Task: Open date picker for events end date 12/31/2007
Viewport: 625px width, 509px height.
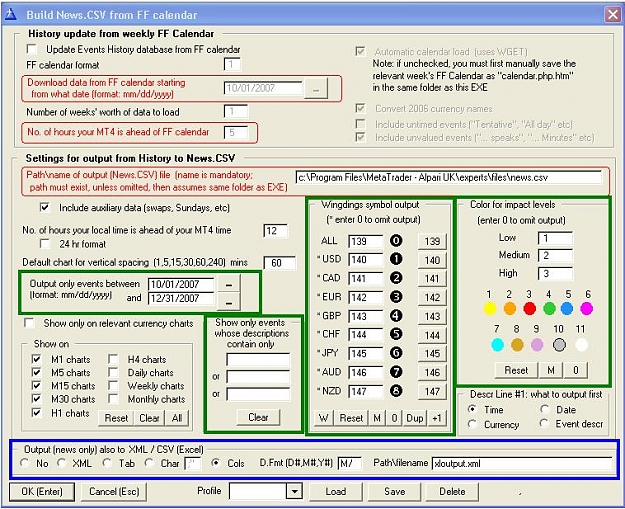Action: pyautogui.click(x=229, y=303)
